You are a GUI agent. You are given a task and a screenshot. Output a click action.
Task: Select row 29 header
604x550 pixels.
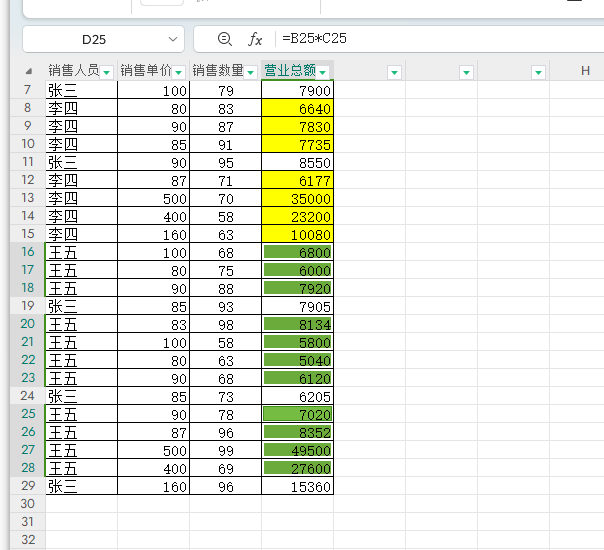click(x=27, y=486)
